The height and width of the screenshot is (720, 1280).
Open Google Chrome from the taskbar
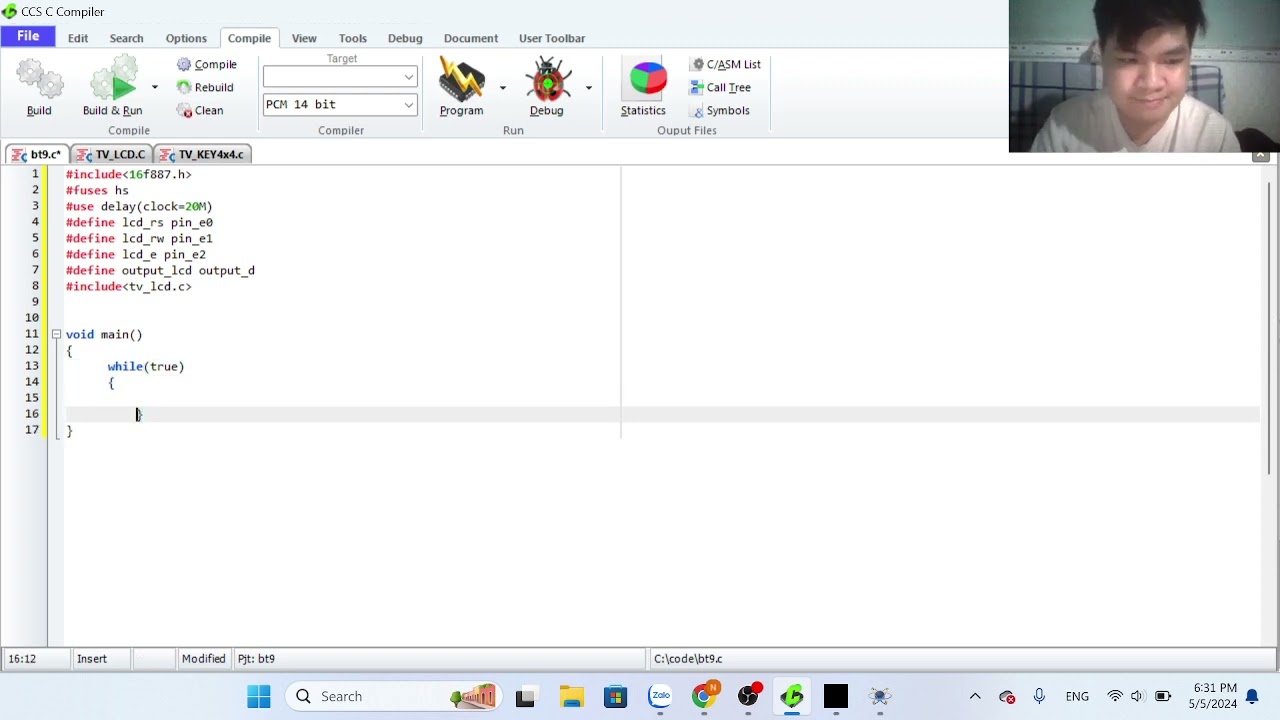coord(704,696)
